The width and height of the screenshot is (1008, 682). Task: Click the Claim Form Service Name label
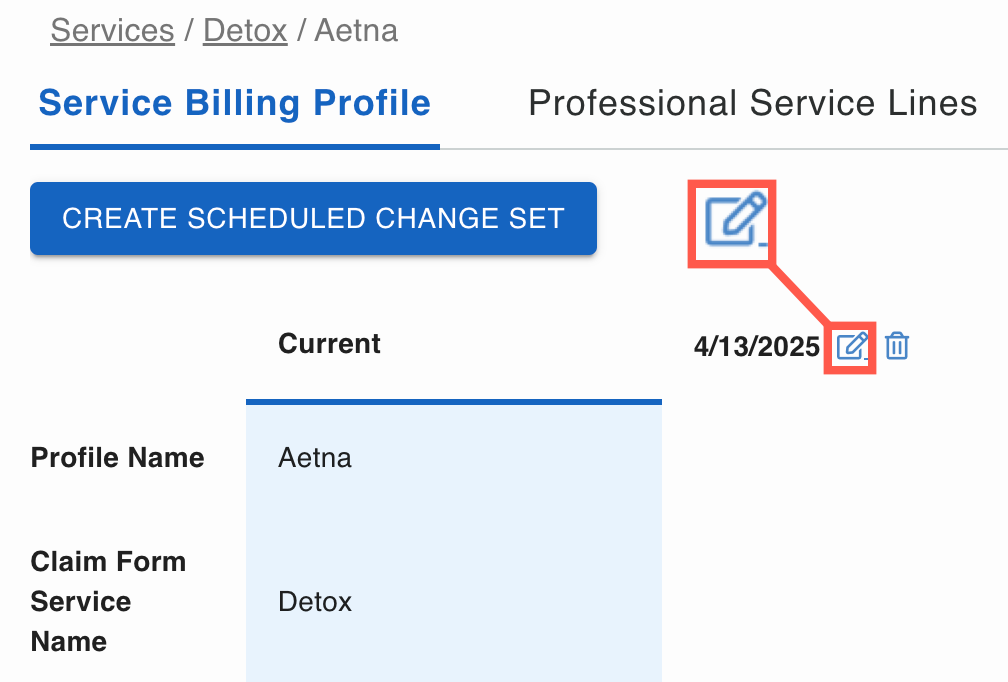coord(108,601)
